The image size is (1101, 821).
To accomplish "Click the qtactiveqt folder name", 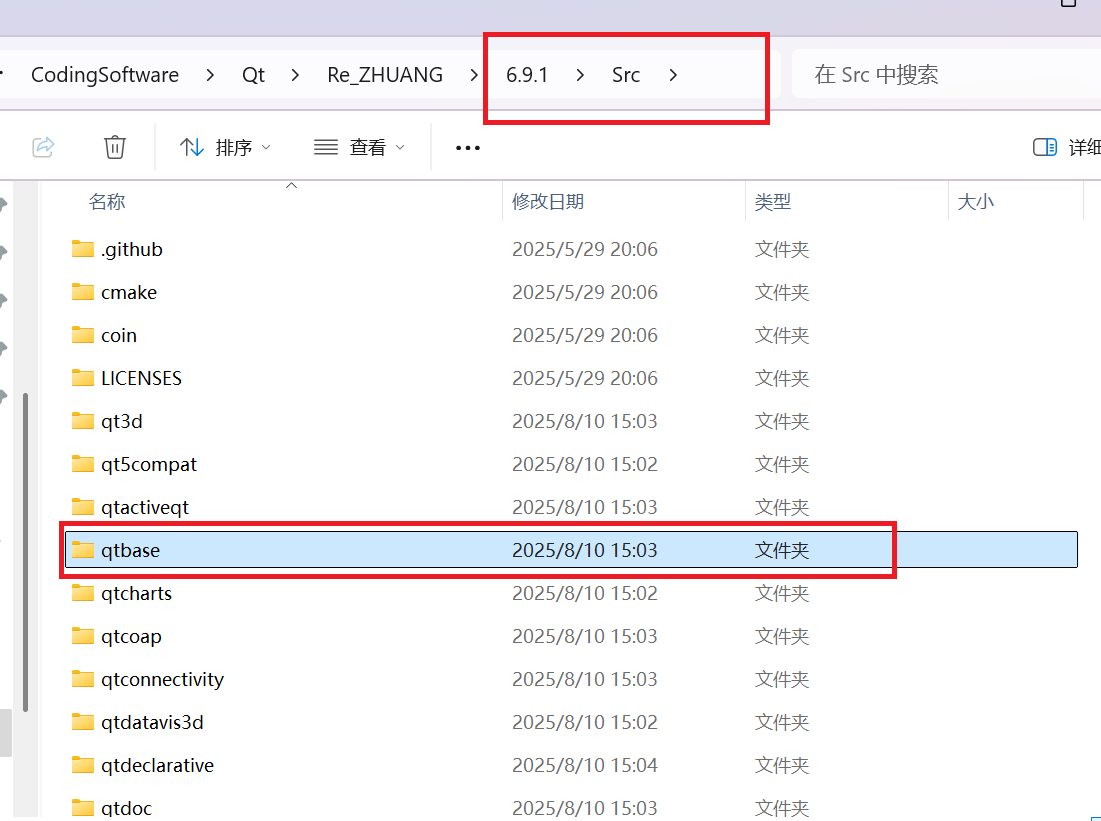I will click(x=145, y=507).
